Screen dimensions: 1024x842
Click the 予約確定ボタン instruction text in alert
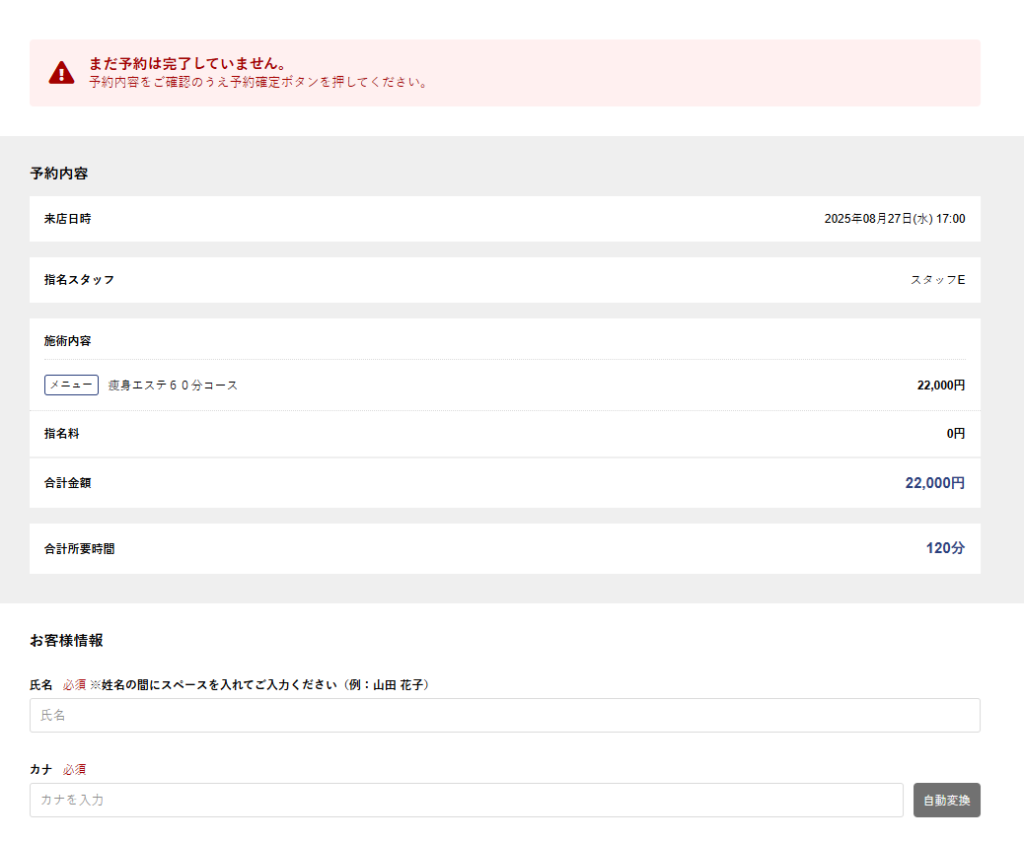[258, 83]
